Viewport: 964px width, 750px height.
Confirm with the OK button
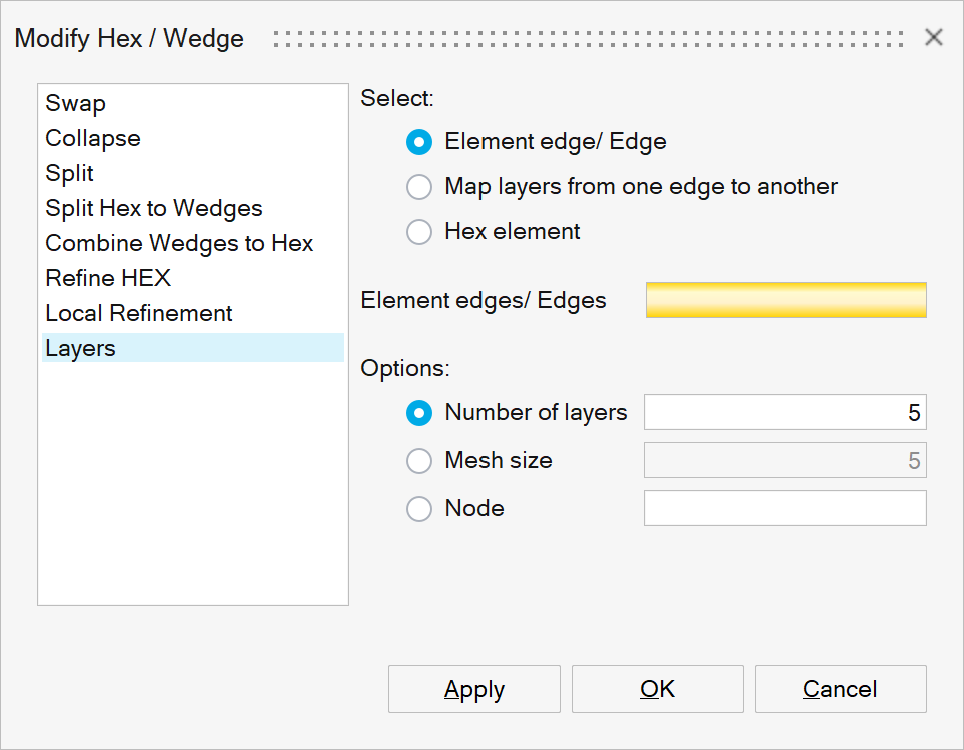point(658,689)
